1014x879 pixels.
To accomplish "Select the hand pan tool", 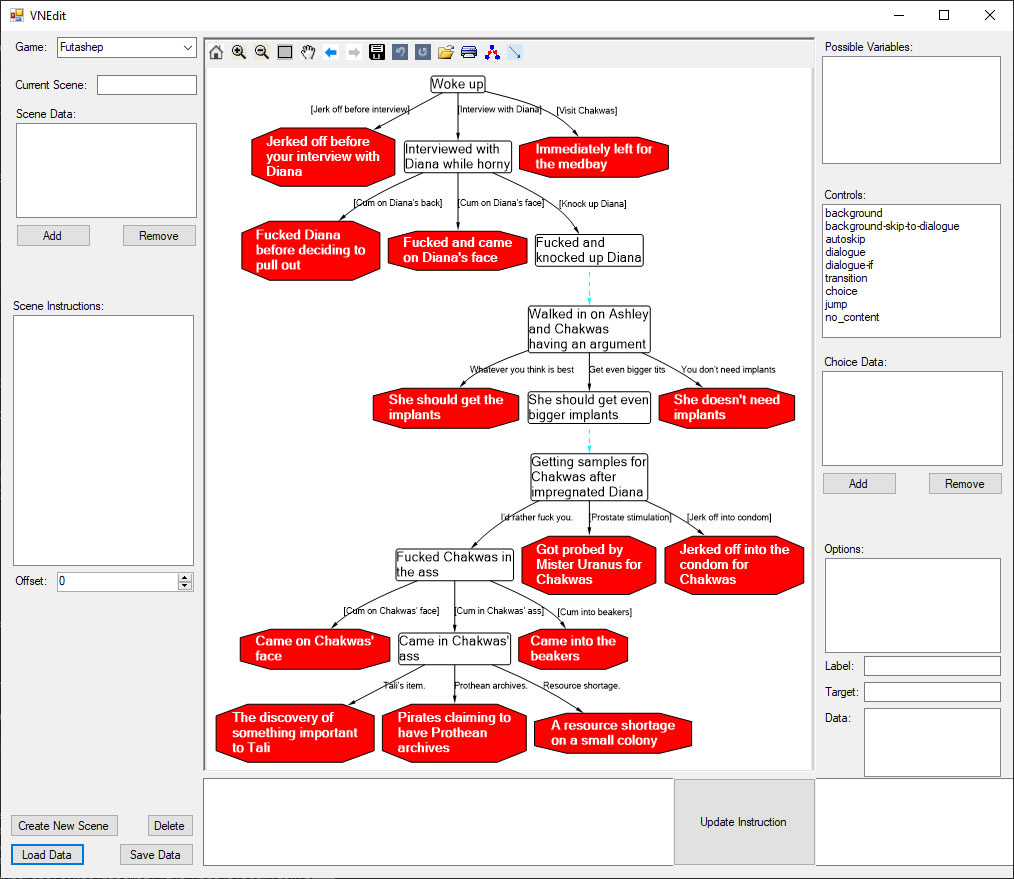I will (x=308, y=52).
